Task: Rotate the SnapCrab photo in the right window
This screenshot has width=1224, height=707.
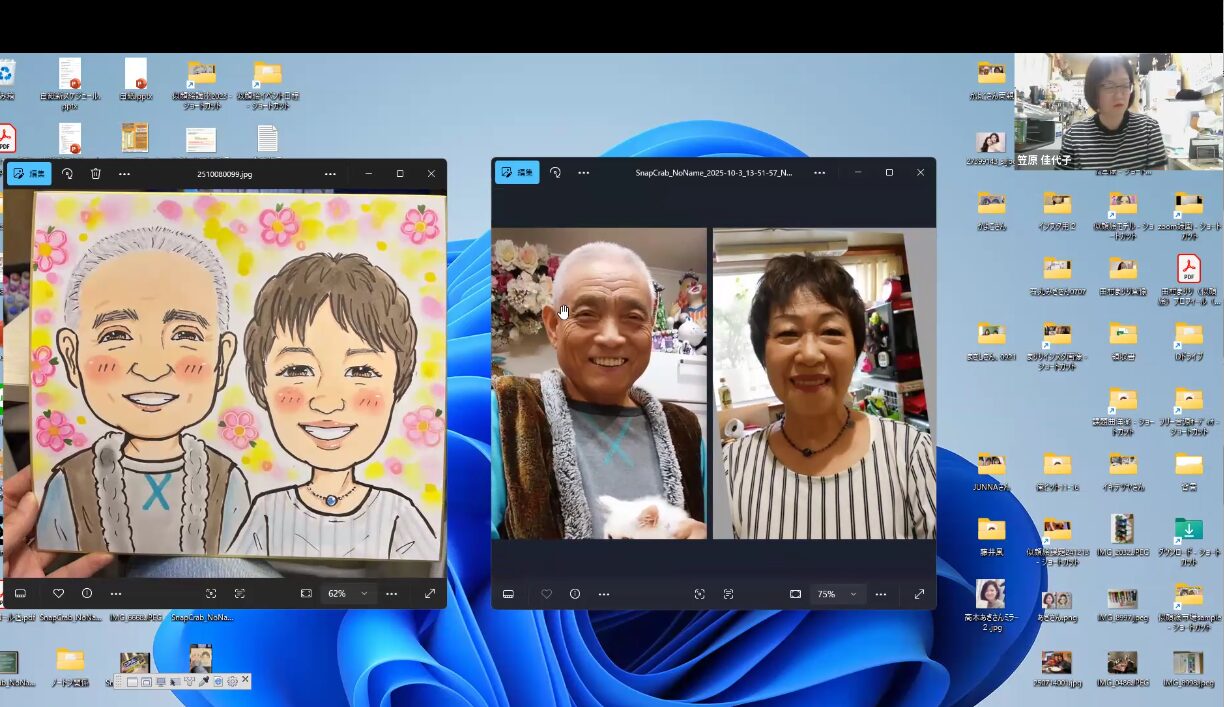Action: (555, 172)
